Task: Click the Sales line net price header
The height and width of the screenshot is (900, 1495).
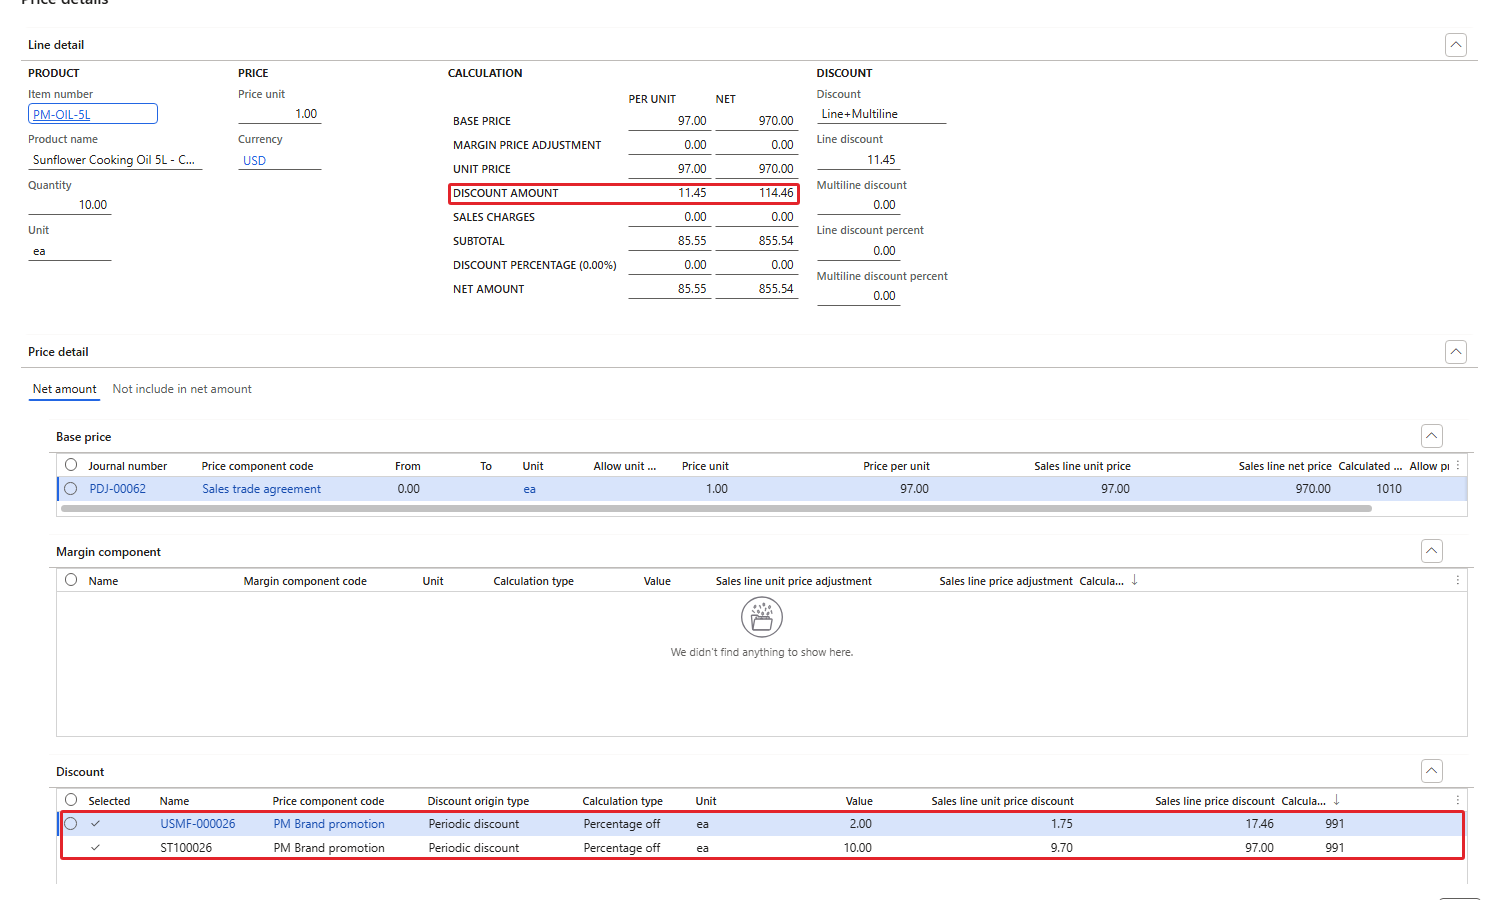Action: [1285, 466]
